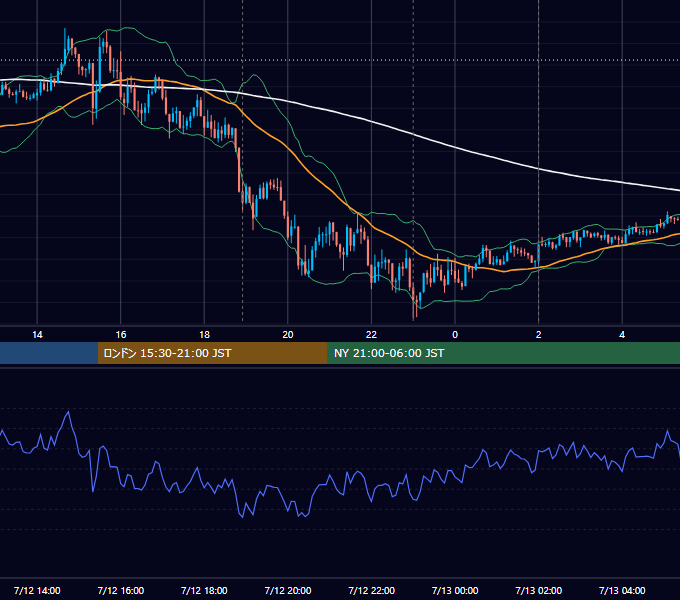Click hour label 22 on price chart axis

(x=371, y=335)
